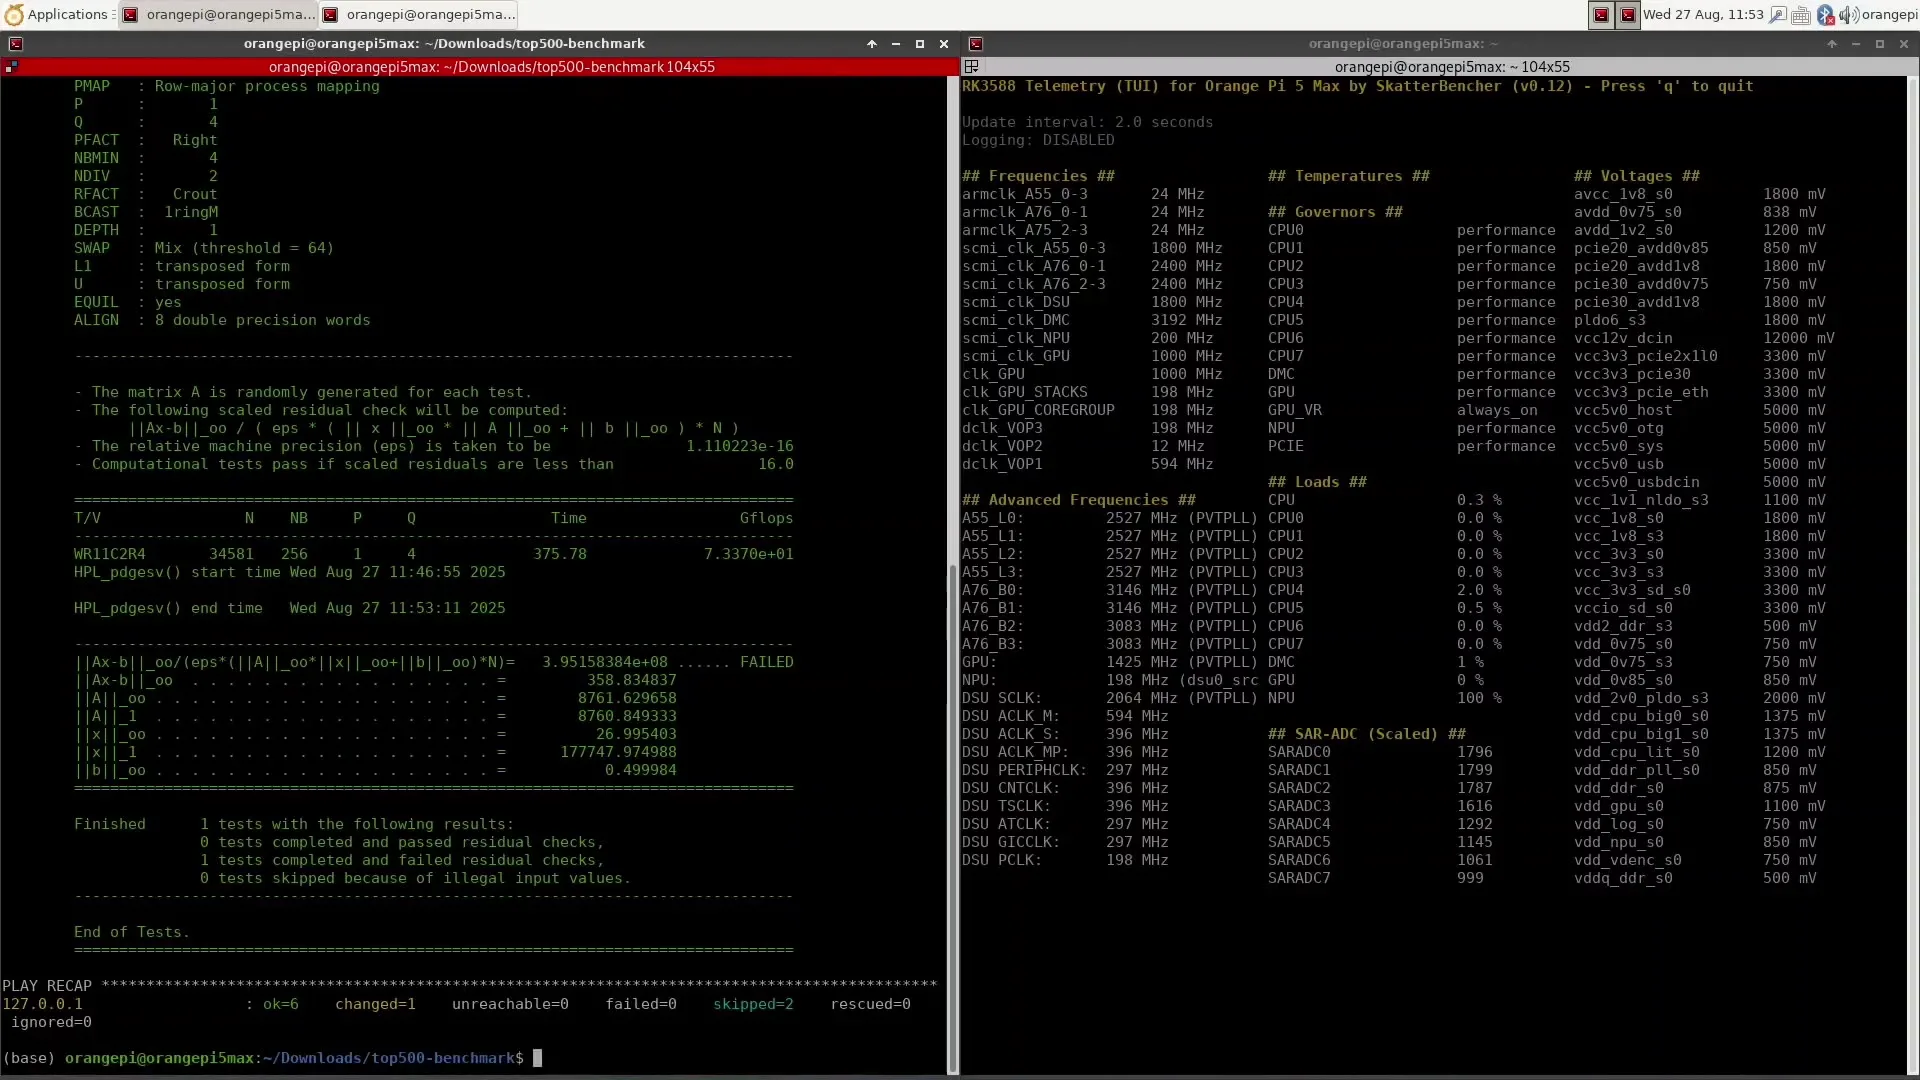
Task: Shade left terminal window with up arrow
Action: [x=871, y=44]
